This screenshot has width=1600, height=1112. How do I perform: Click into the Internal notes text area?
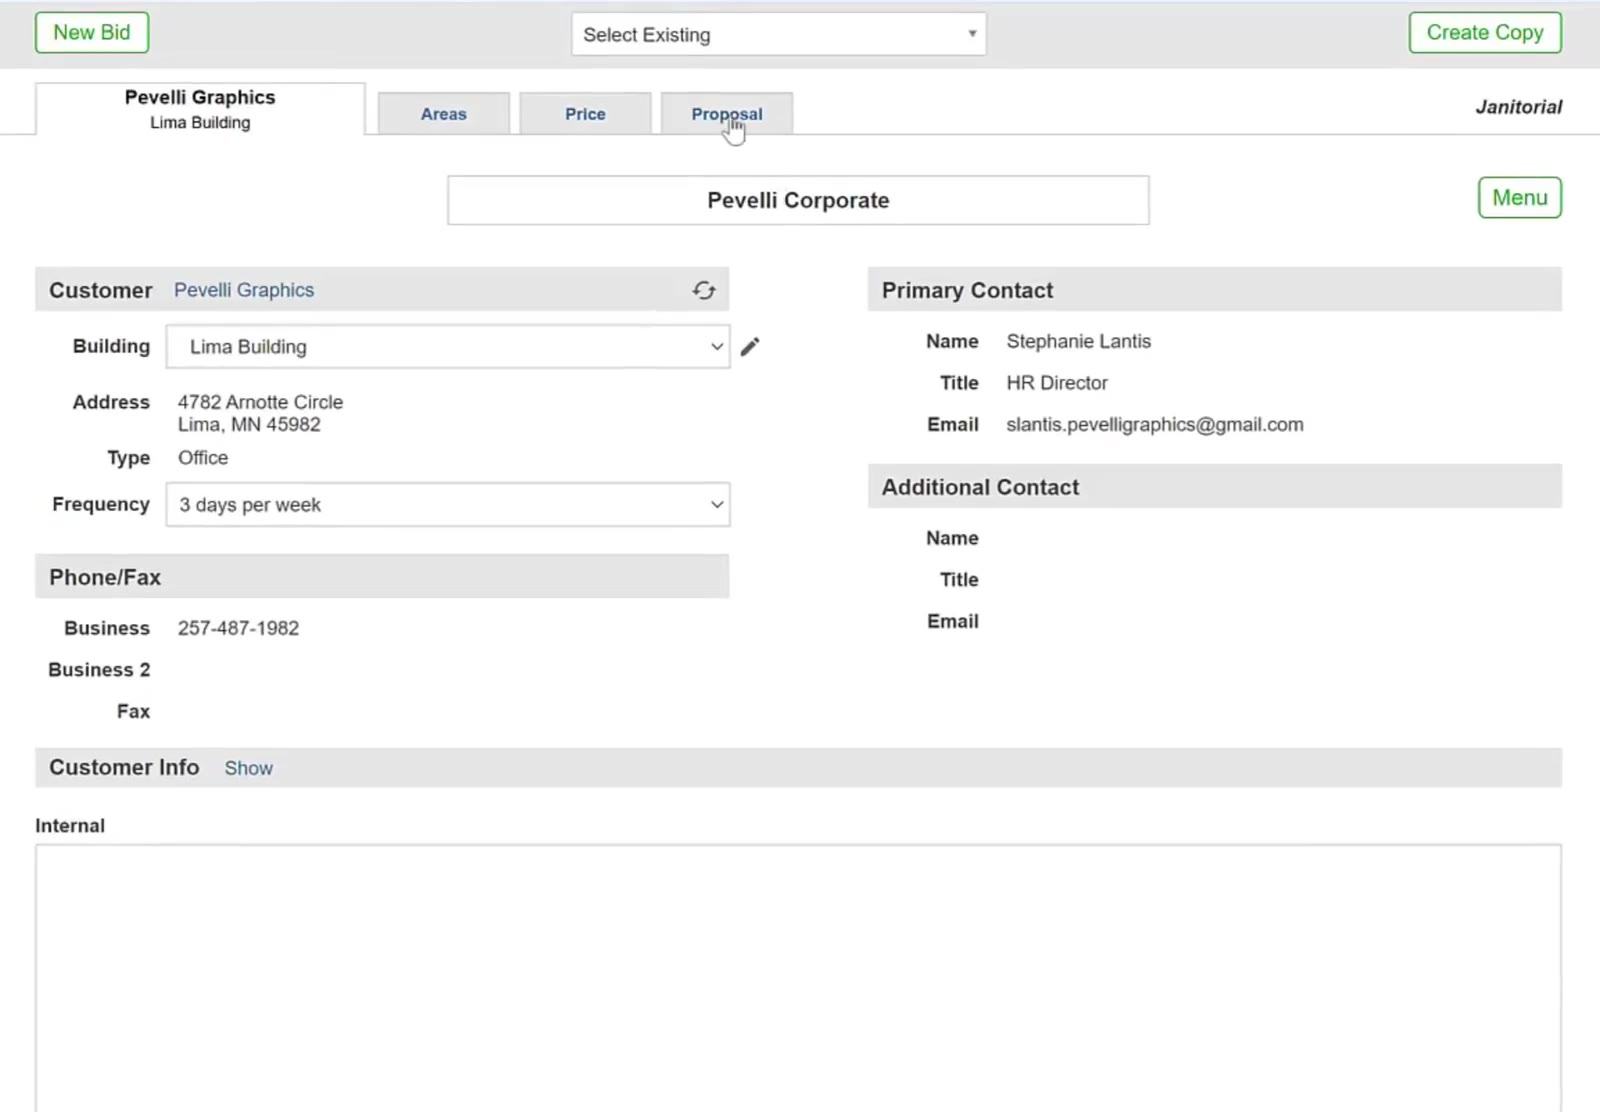tap(798, 977)
